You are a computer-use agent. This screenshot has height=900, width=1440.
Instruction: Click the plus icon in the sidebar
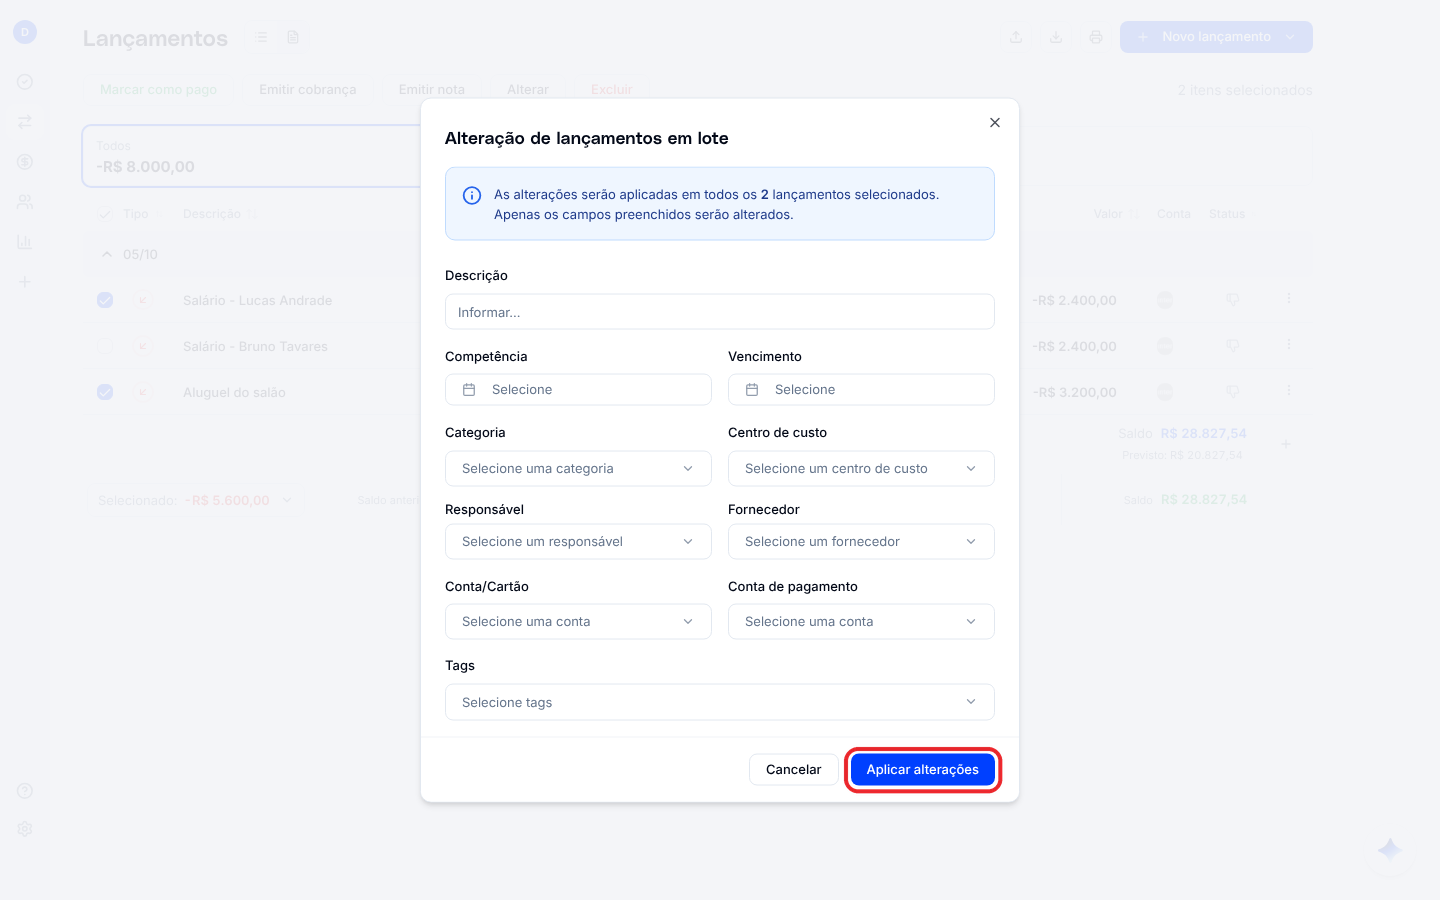[25, 282]
